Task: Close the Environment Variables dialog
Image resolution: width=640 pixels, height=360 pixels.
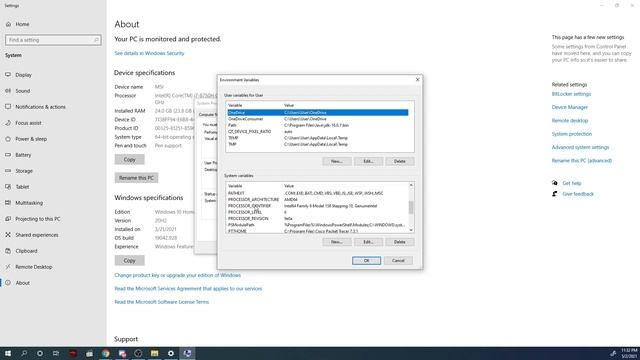Action: click(417, 80)
